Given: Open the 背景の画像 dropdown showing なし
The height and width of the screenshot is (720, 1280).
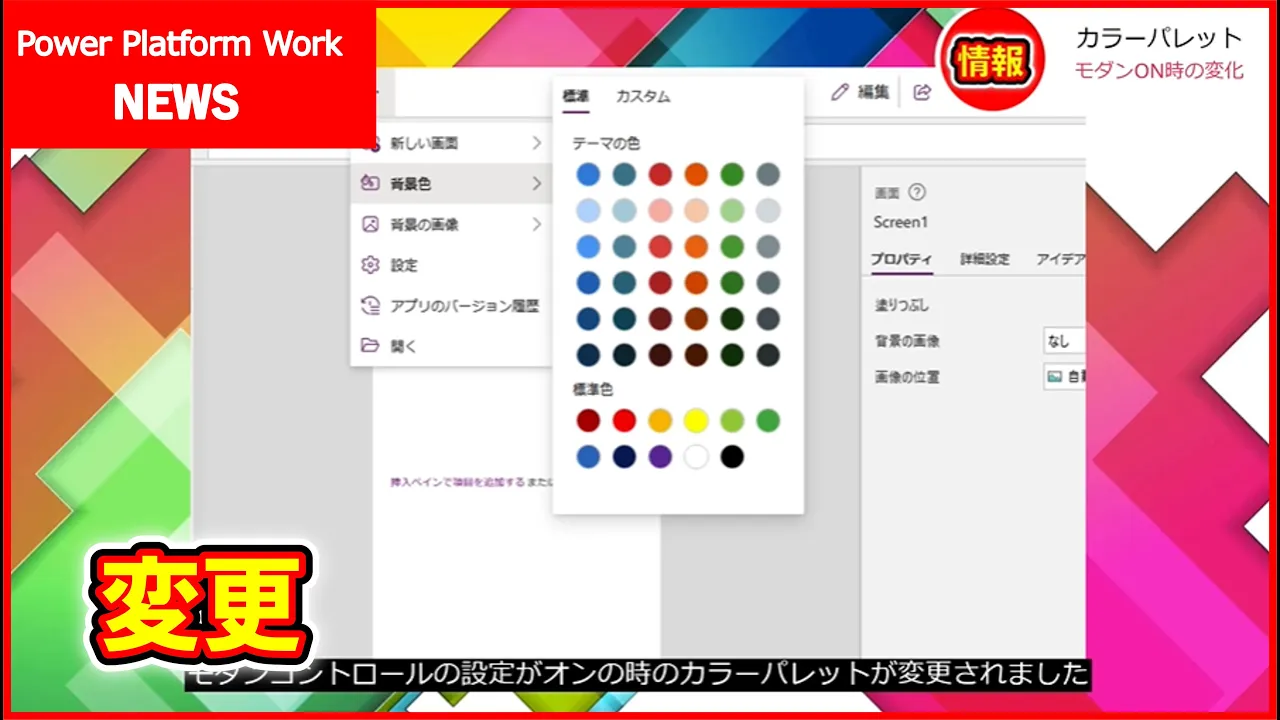Looking at the screenshot, I should click(1064, 341).
